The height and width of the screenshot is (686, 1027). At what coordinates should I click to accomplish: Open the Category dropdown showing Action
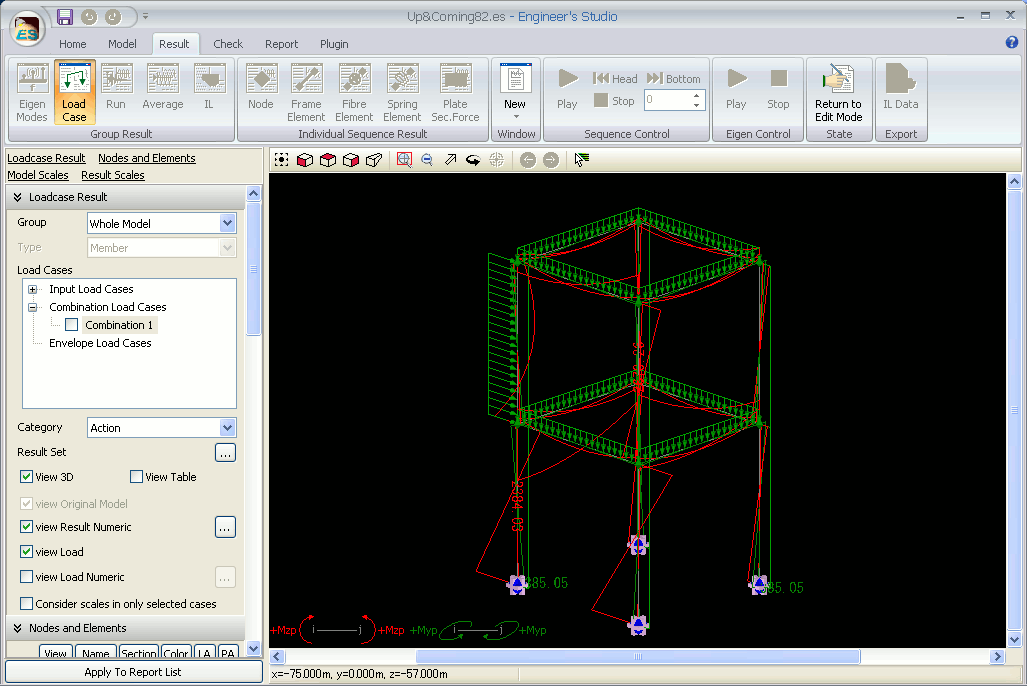click(162, 428)
